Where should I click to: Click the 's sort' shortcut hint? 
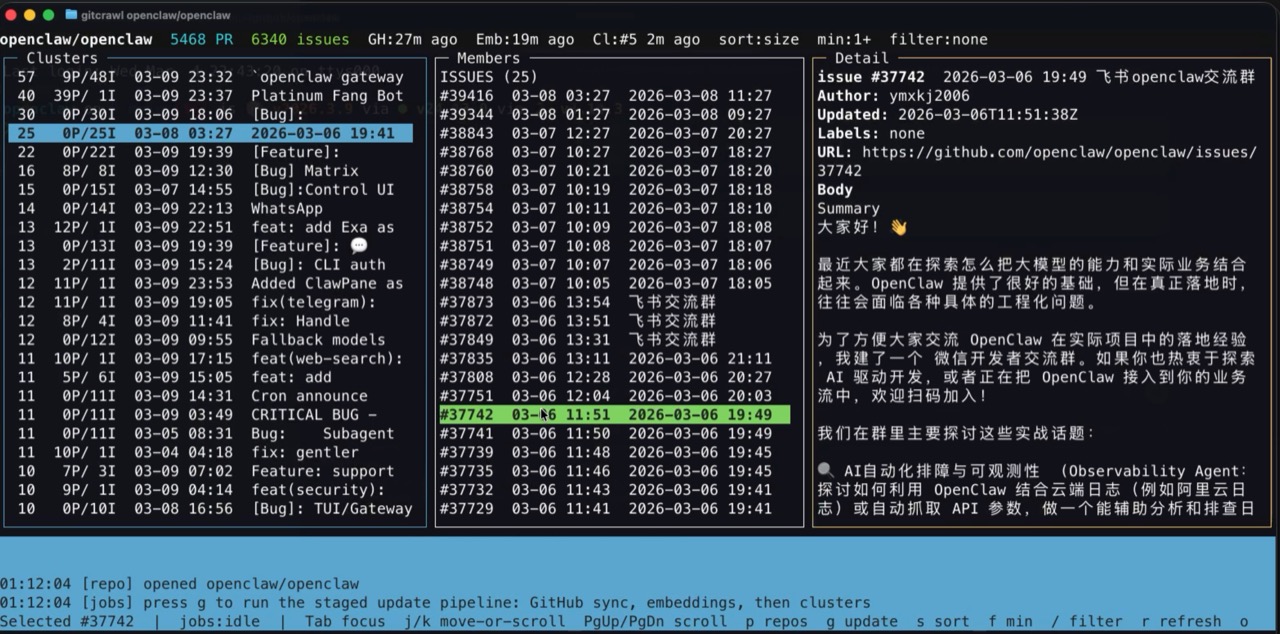coord(943,621)
